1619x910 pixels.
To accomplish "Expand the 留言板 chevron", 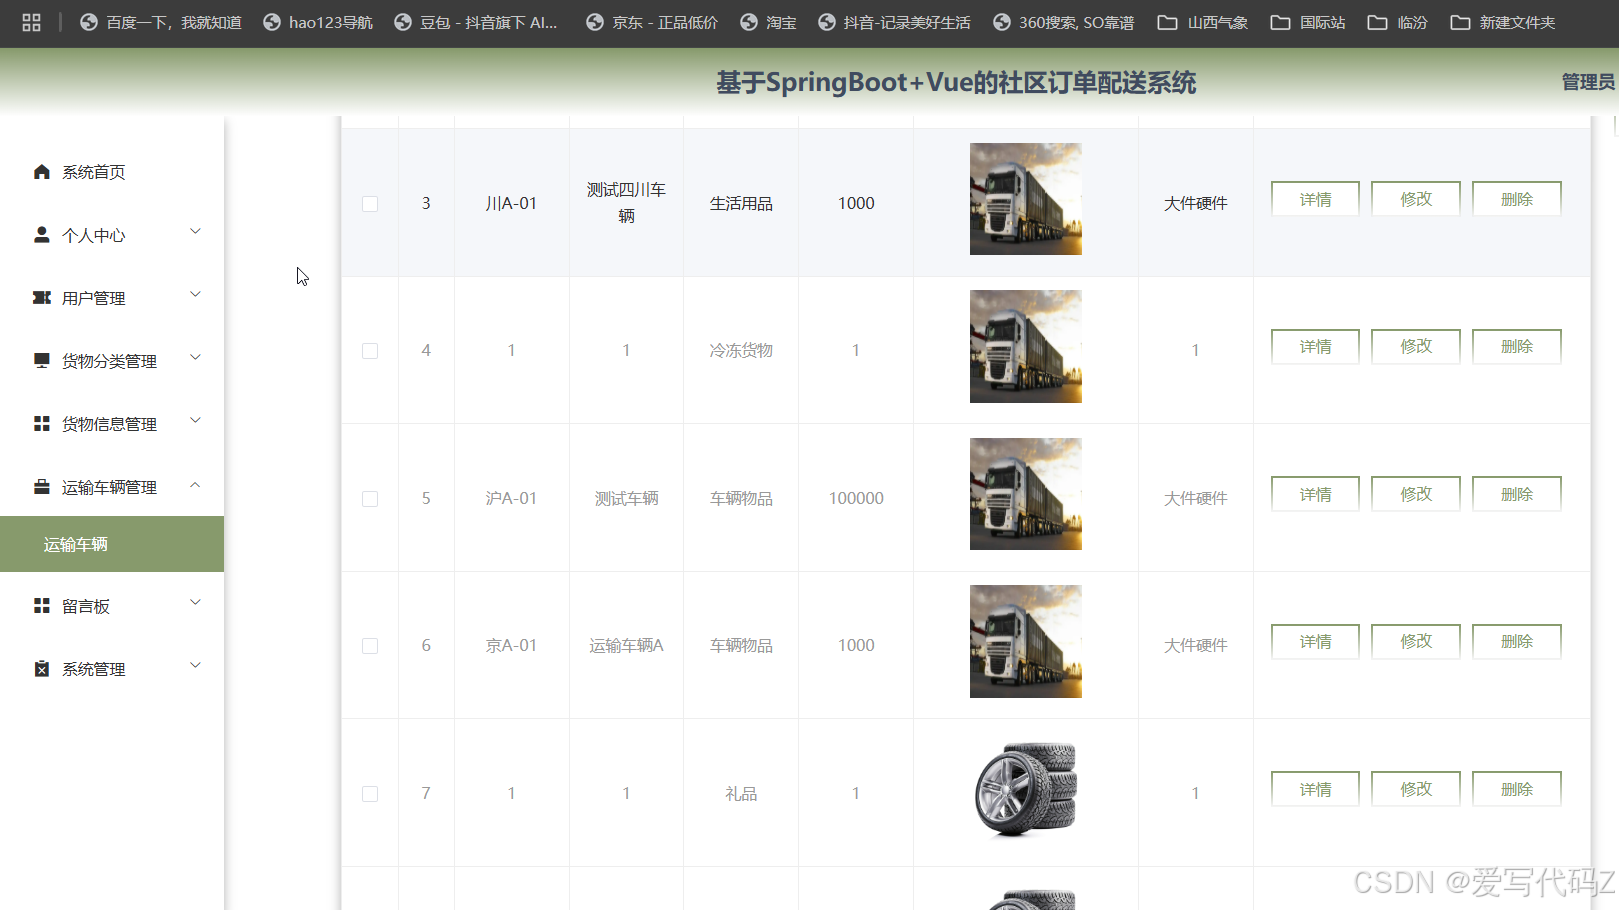I will point(196,603).
